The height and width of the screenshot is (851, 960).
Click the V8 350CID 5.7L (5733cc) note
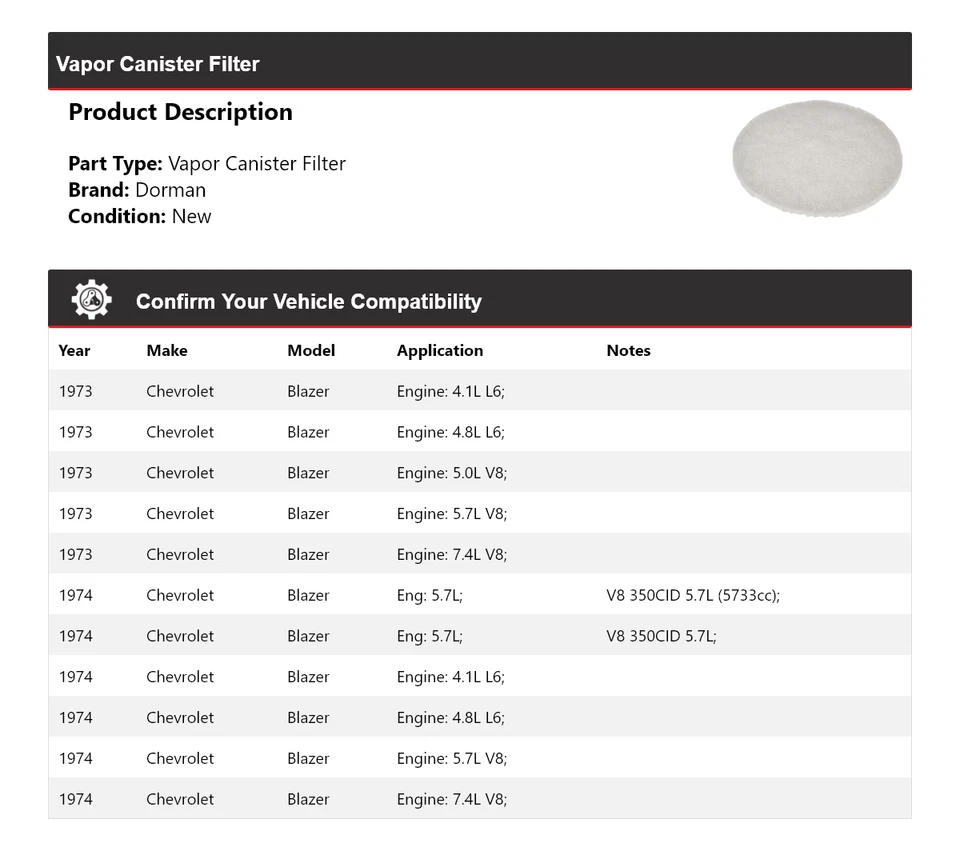coord(693,595)
